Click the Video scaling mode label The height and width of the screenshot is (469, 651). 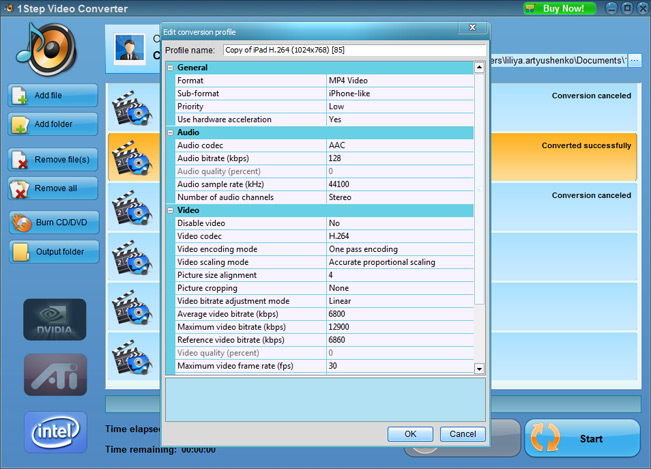pyautogui.click(x=213, y=262)
